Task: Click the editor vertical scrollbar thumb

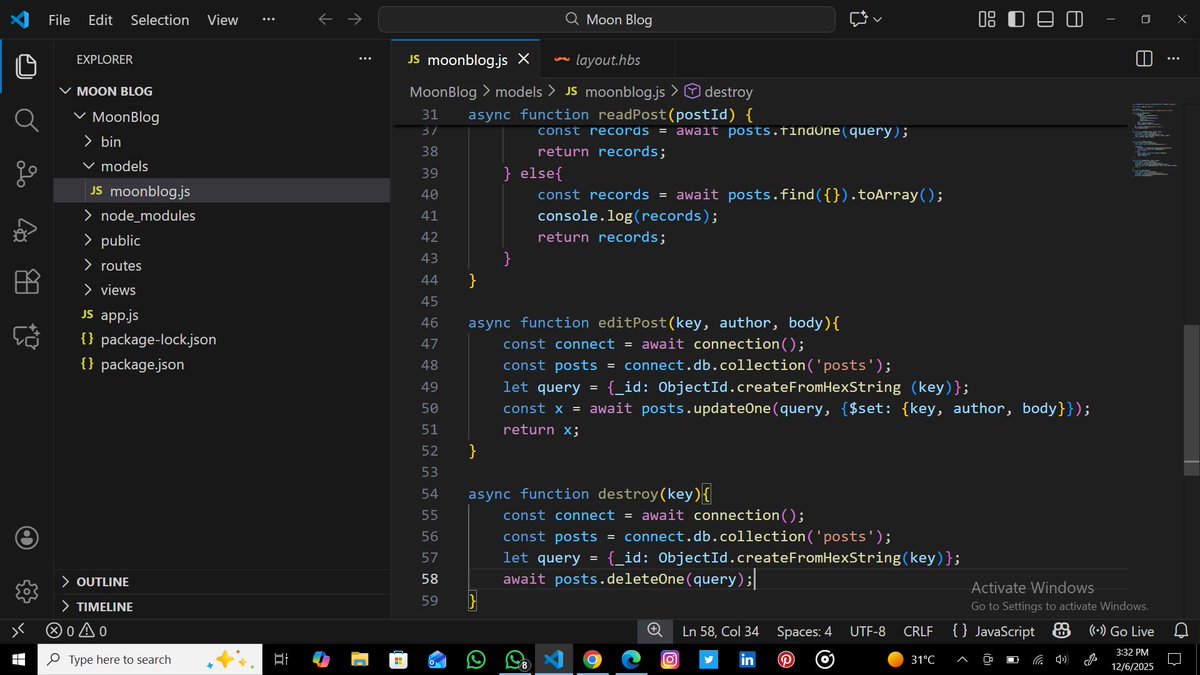Action: tap(1191, 400)
